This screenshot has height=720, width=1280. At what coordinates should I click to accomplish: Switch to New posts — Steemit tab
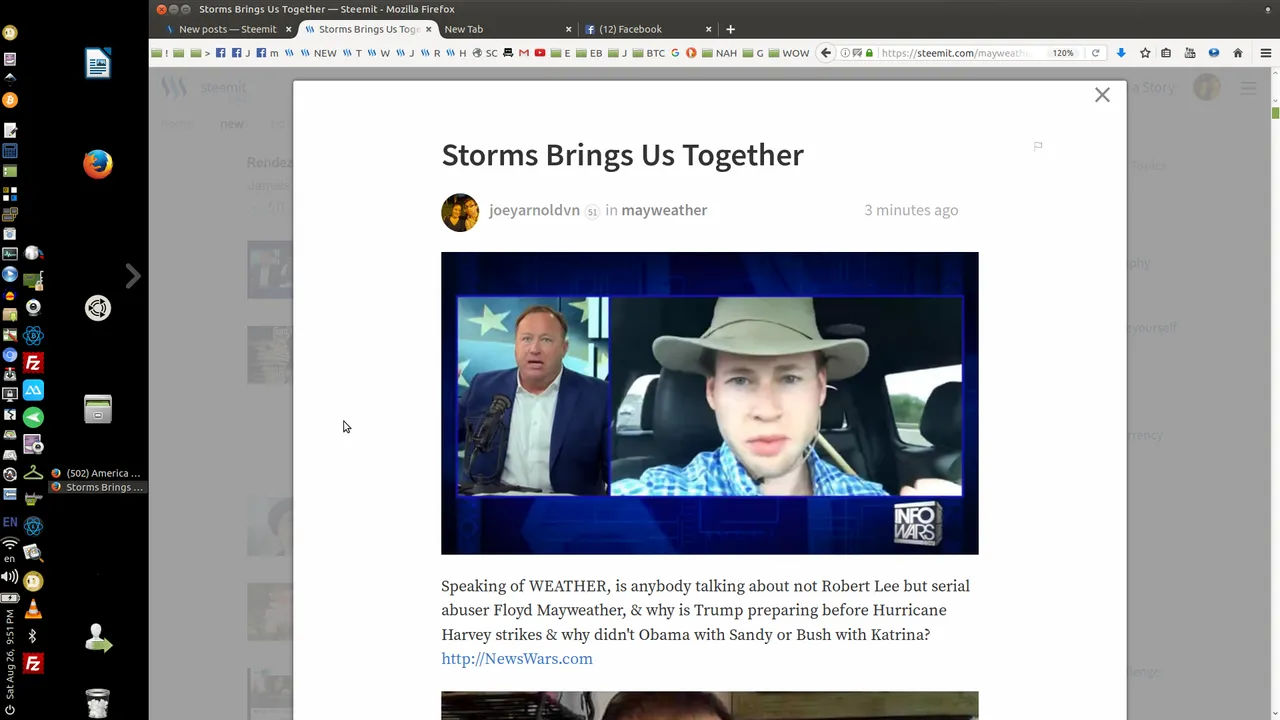tap(228, 29)
